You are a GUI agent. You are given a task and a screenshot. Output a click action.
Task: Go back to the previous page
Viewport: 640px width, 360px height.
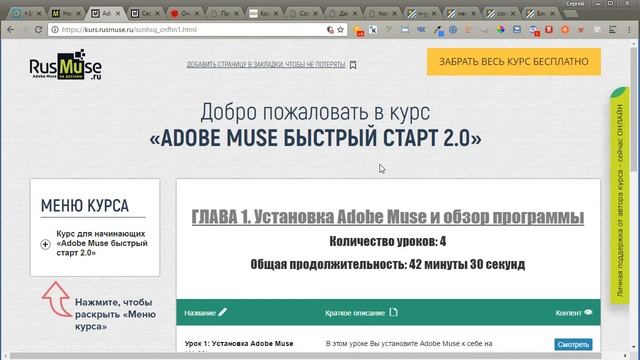pyautogui.click(x=11, y=29)
